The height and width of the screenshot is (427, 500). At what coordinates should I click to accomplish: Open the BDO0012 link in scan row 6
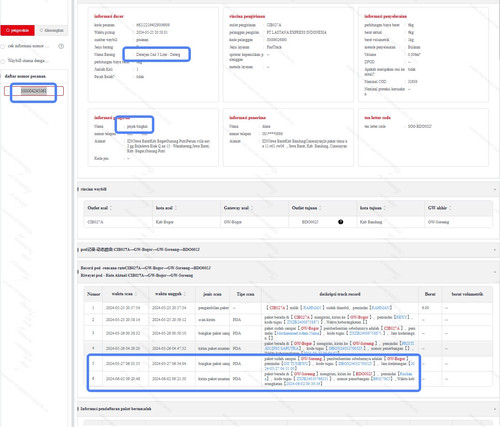364,374
